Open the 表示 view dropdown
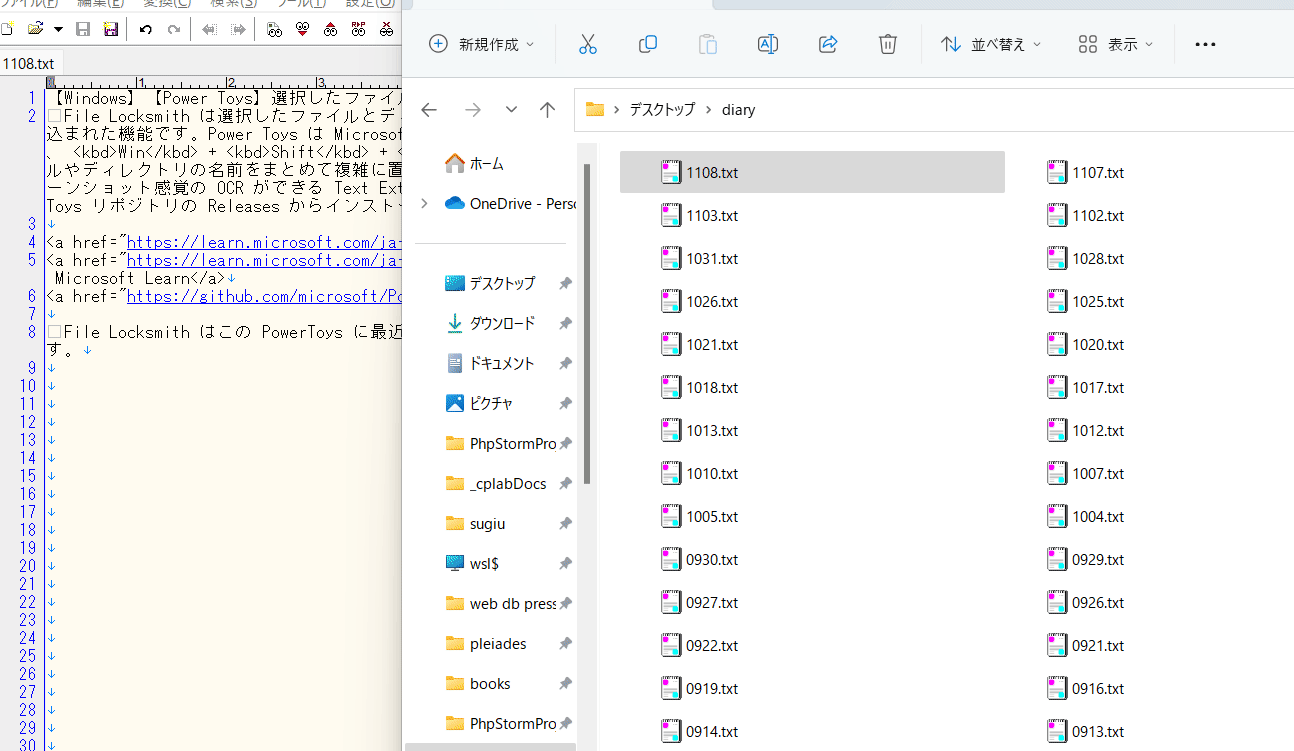Screen dimensions: 1294x751 click(x=1116, y=44)
